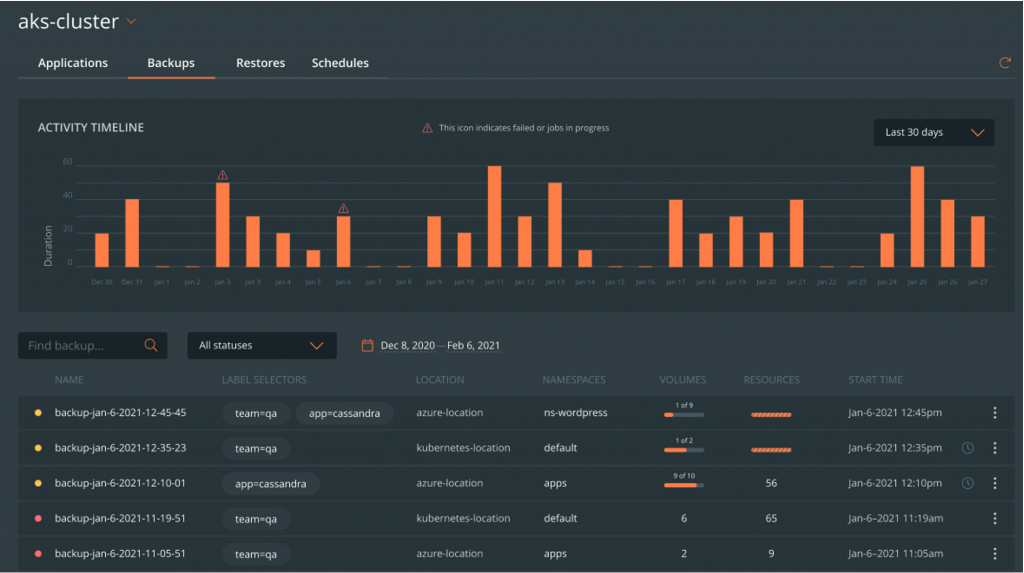
Task: Open the All statuses filter dropdown
Action: coord(261,345)
